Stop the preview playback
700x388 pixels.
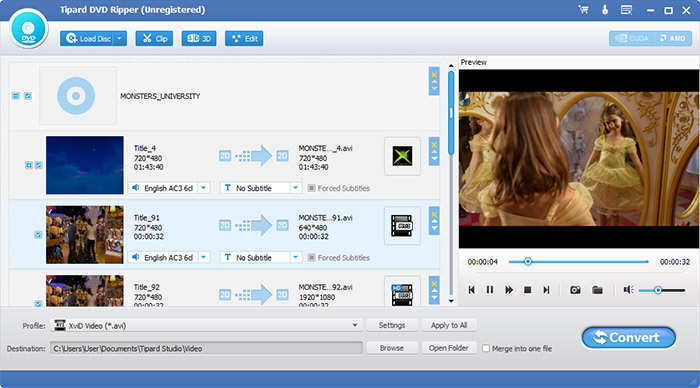point(527,290)
